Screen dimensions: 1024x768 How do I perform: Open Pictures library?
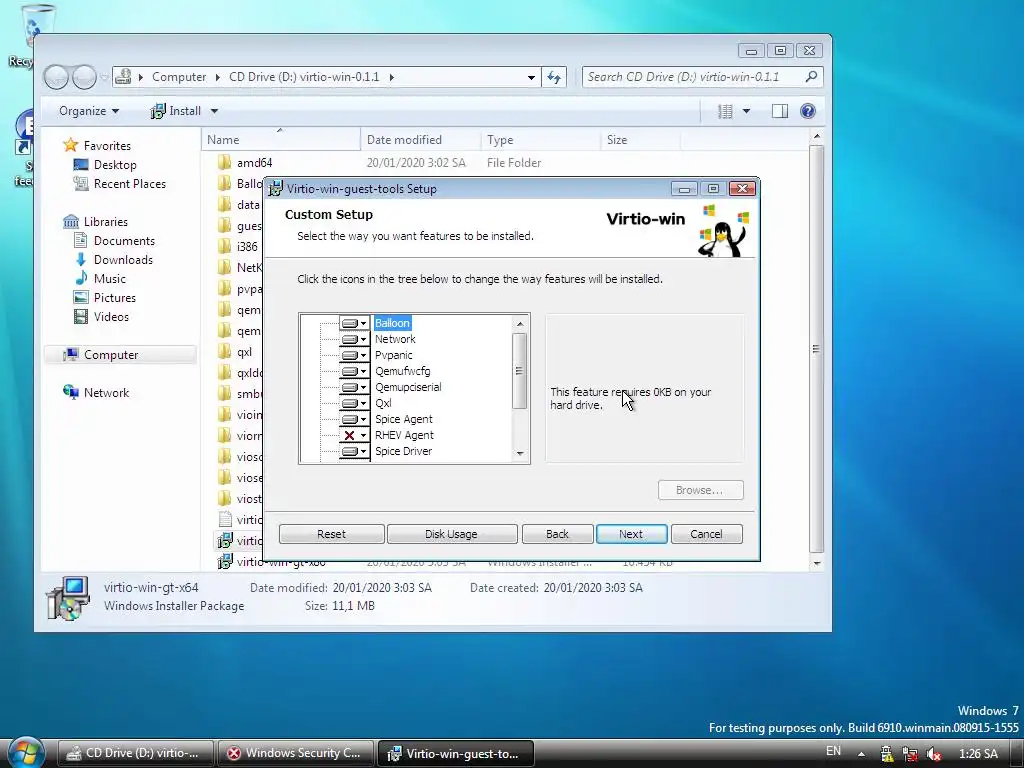point(114,297)
